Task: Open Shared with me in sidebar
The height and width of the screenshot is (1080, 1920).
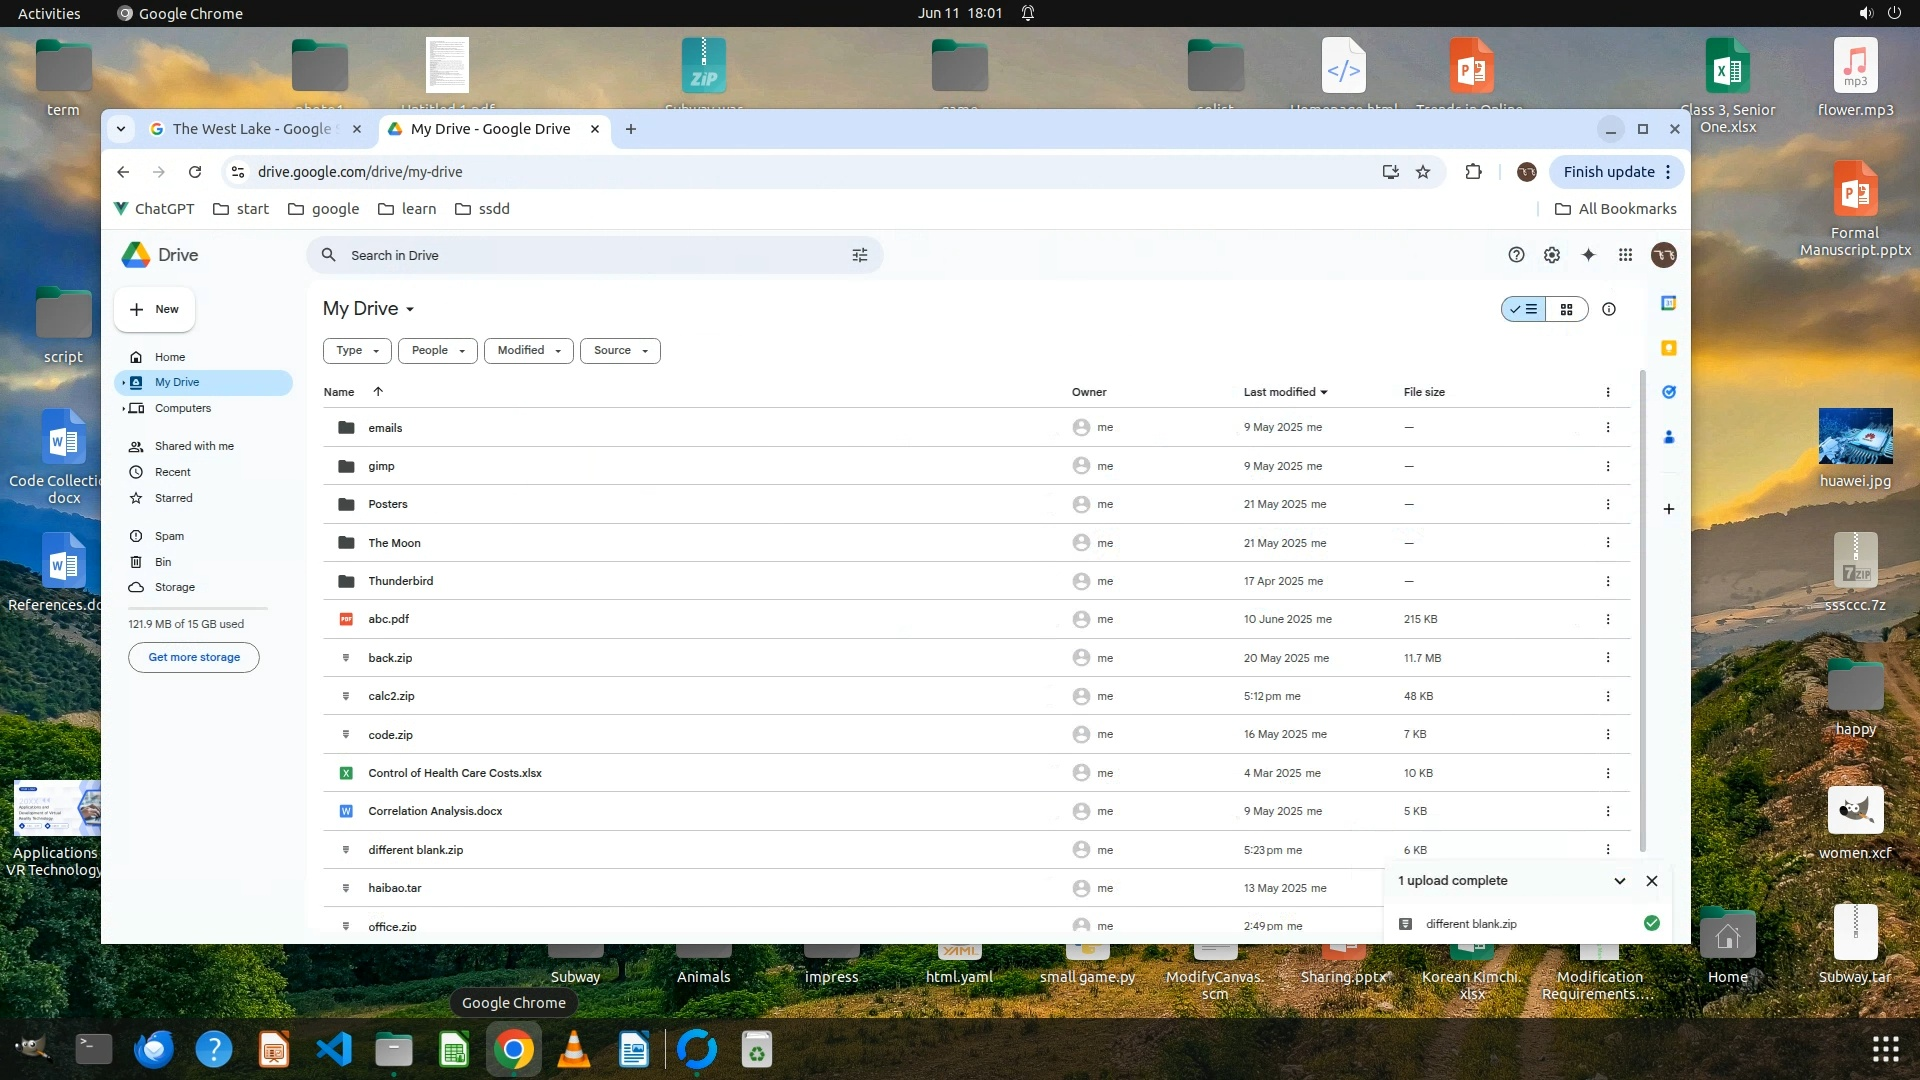Action: [193, 446]
